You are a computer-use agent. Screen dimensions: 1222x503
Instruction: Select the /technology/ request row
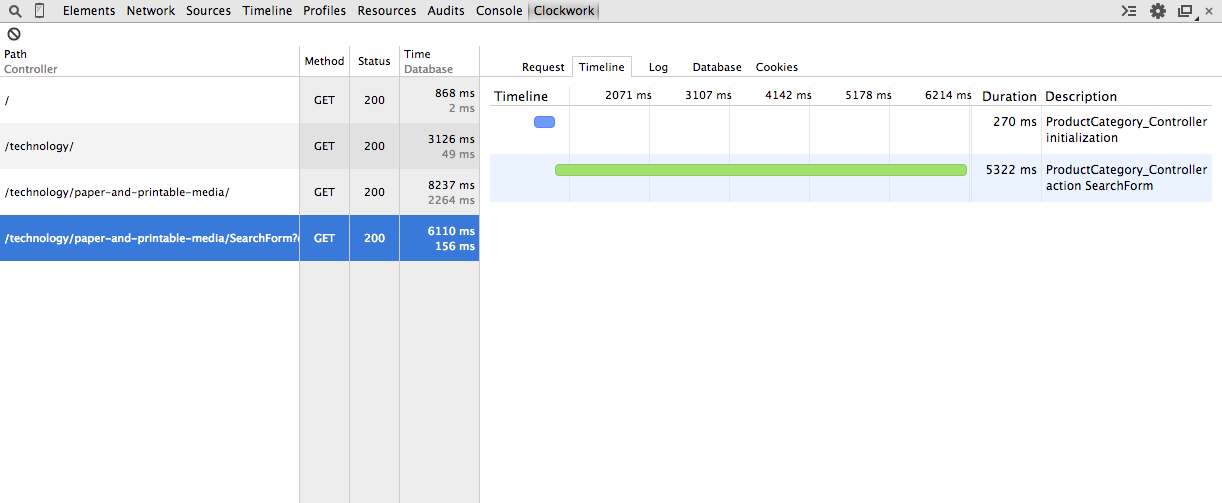point(150,146)
